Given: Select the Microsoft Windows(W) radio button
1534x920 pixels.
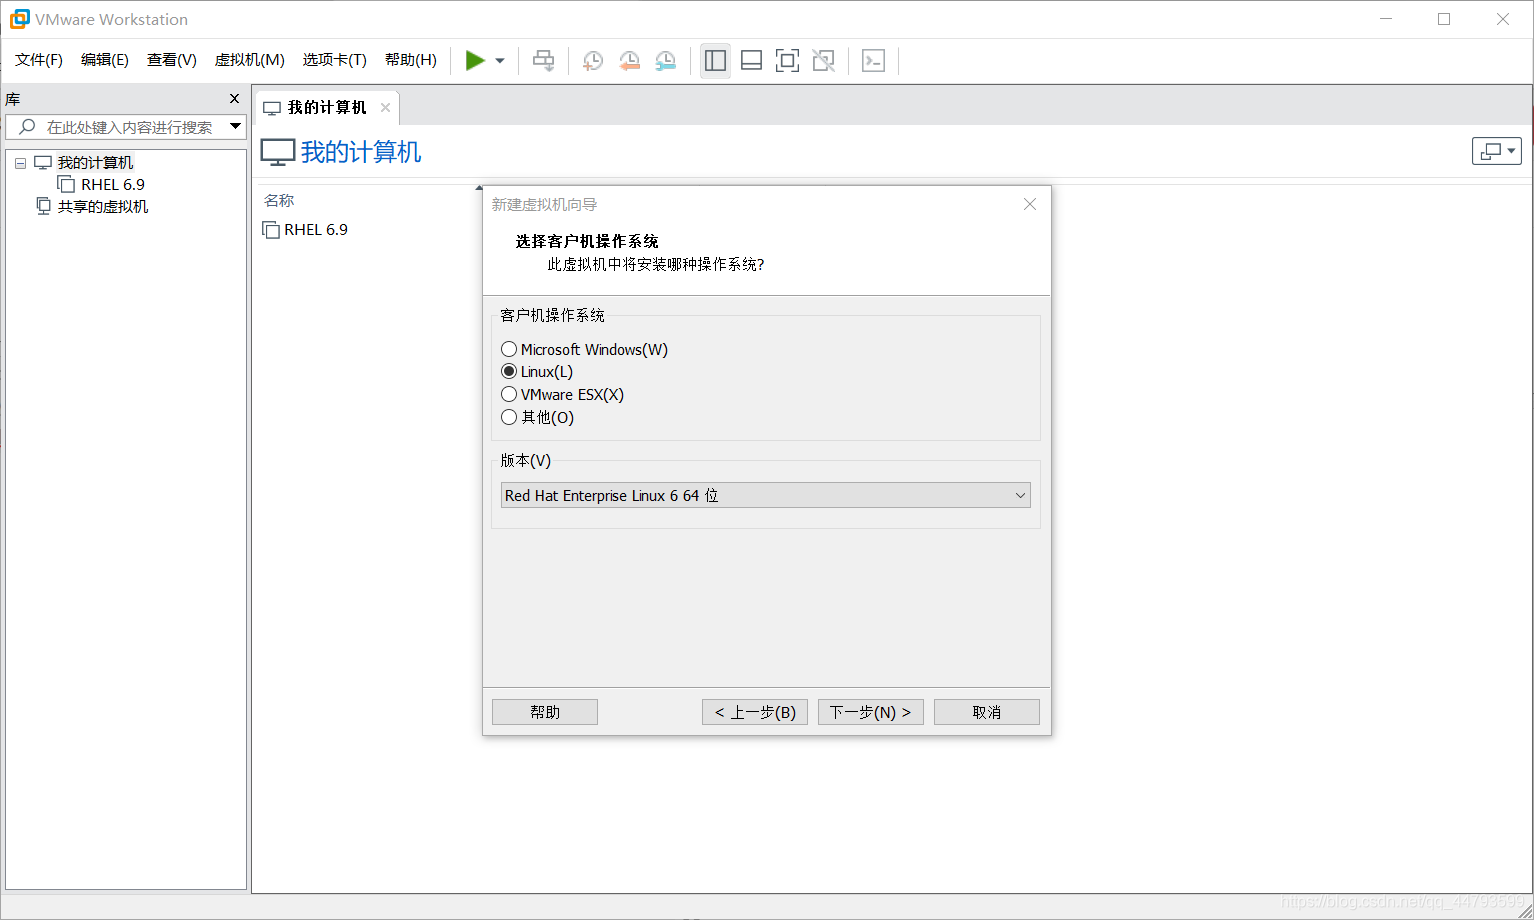Looking at the screenshot, I should 509,349.
